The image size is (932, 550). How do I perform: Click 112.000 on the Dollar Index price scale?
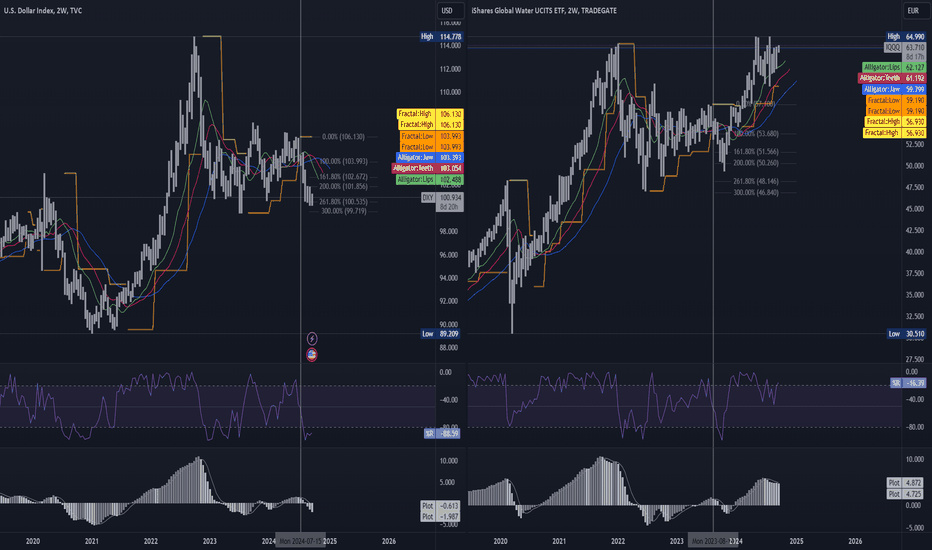449,69
